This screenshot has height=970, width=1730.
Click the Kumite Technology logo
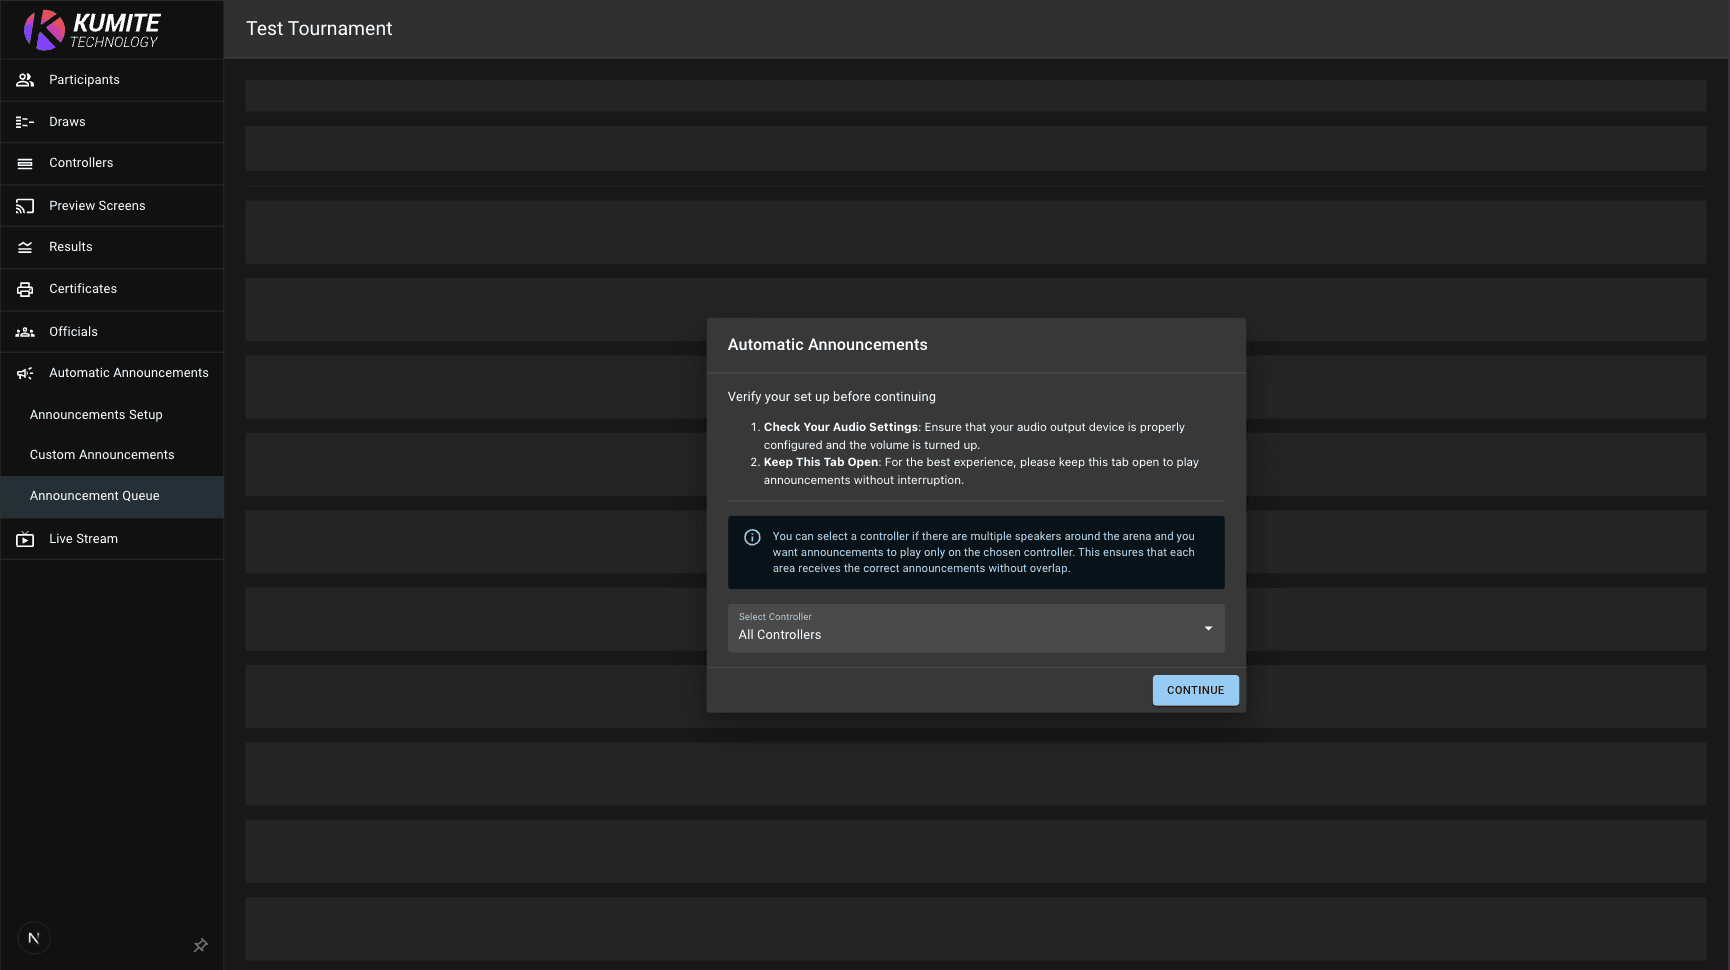point(92,30)
